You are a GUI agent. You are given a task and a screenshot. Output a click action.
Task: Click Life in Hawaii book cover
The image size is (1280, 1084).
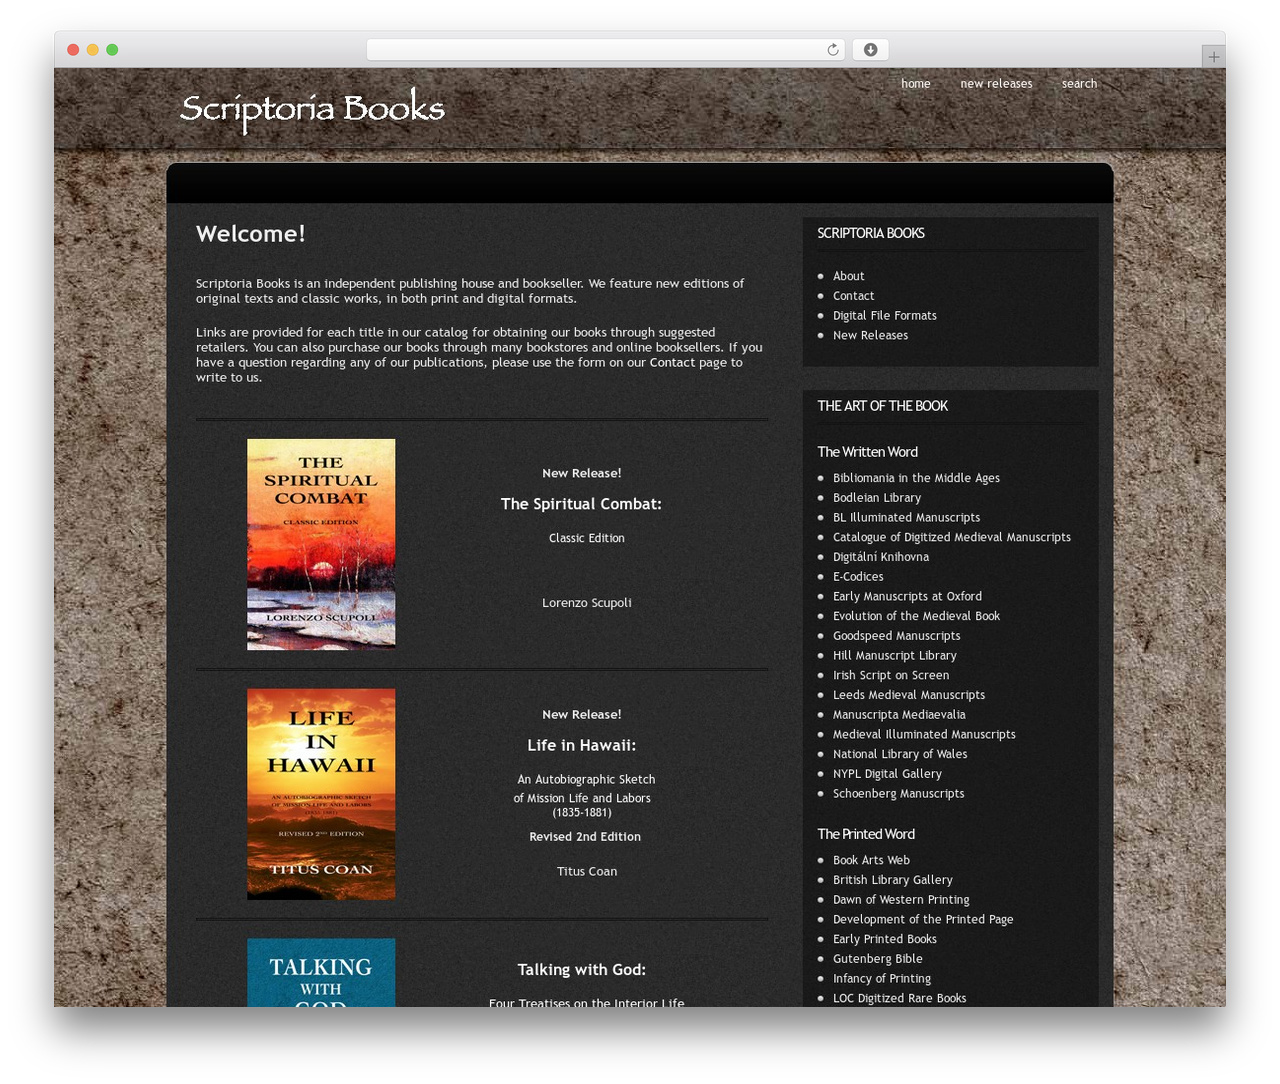[x=321, y=794]
